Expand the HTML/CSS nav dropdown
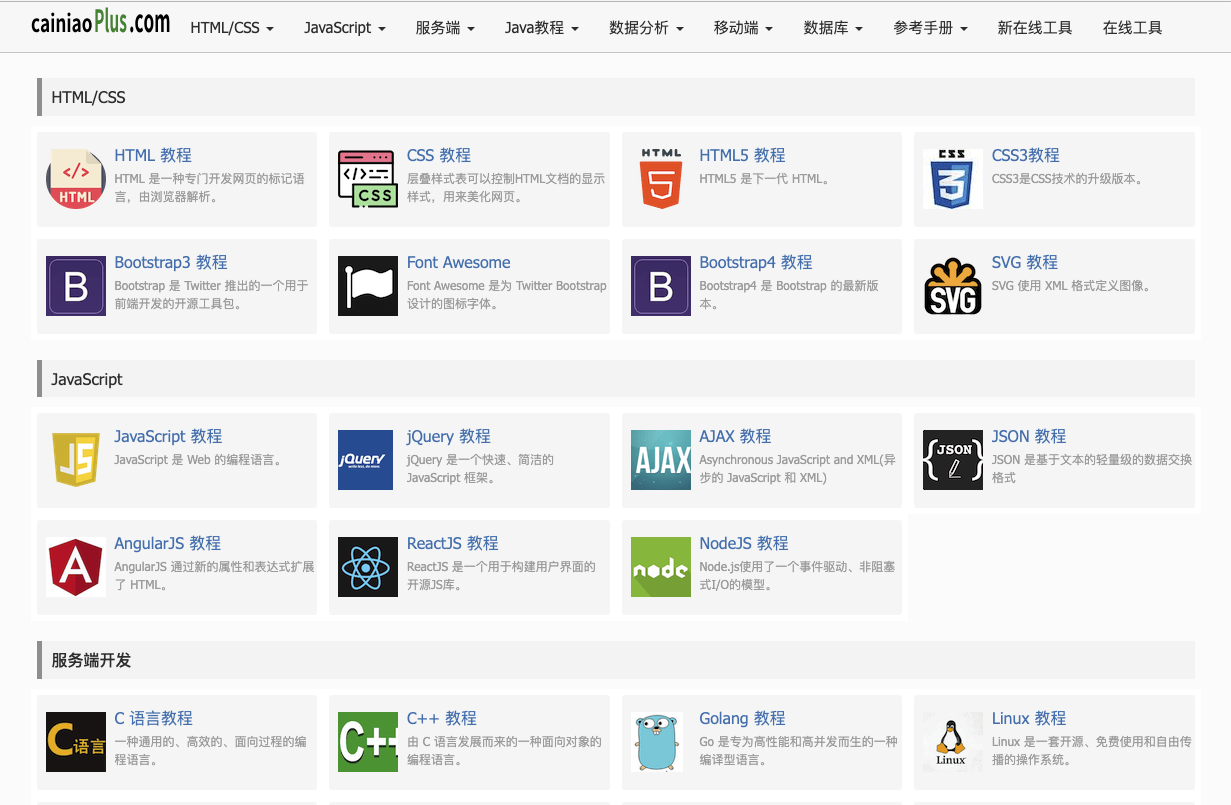The height and width of the screenshot is (805, 1231). pyautogui.click(x=232, y=28)
